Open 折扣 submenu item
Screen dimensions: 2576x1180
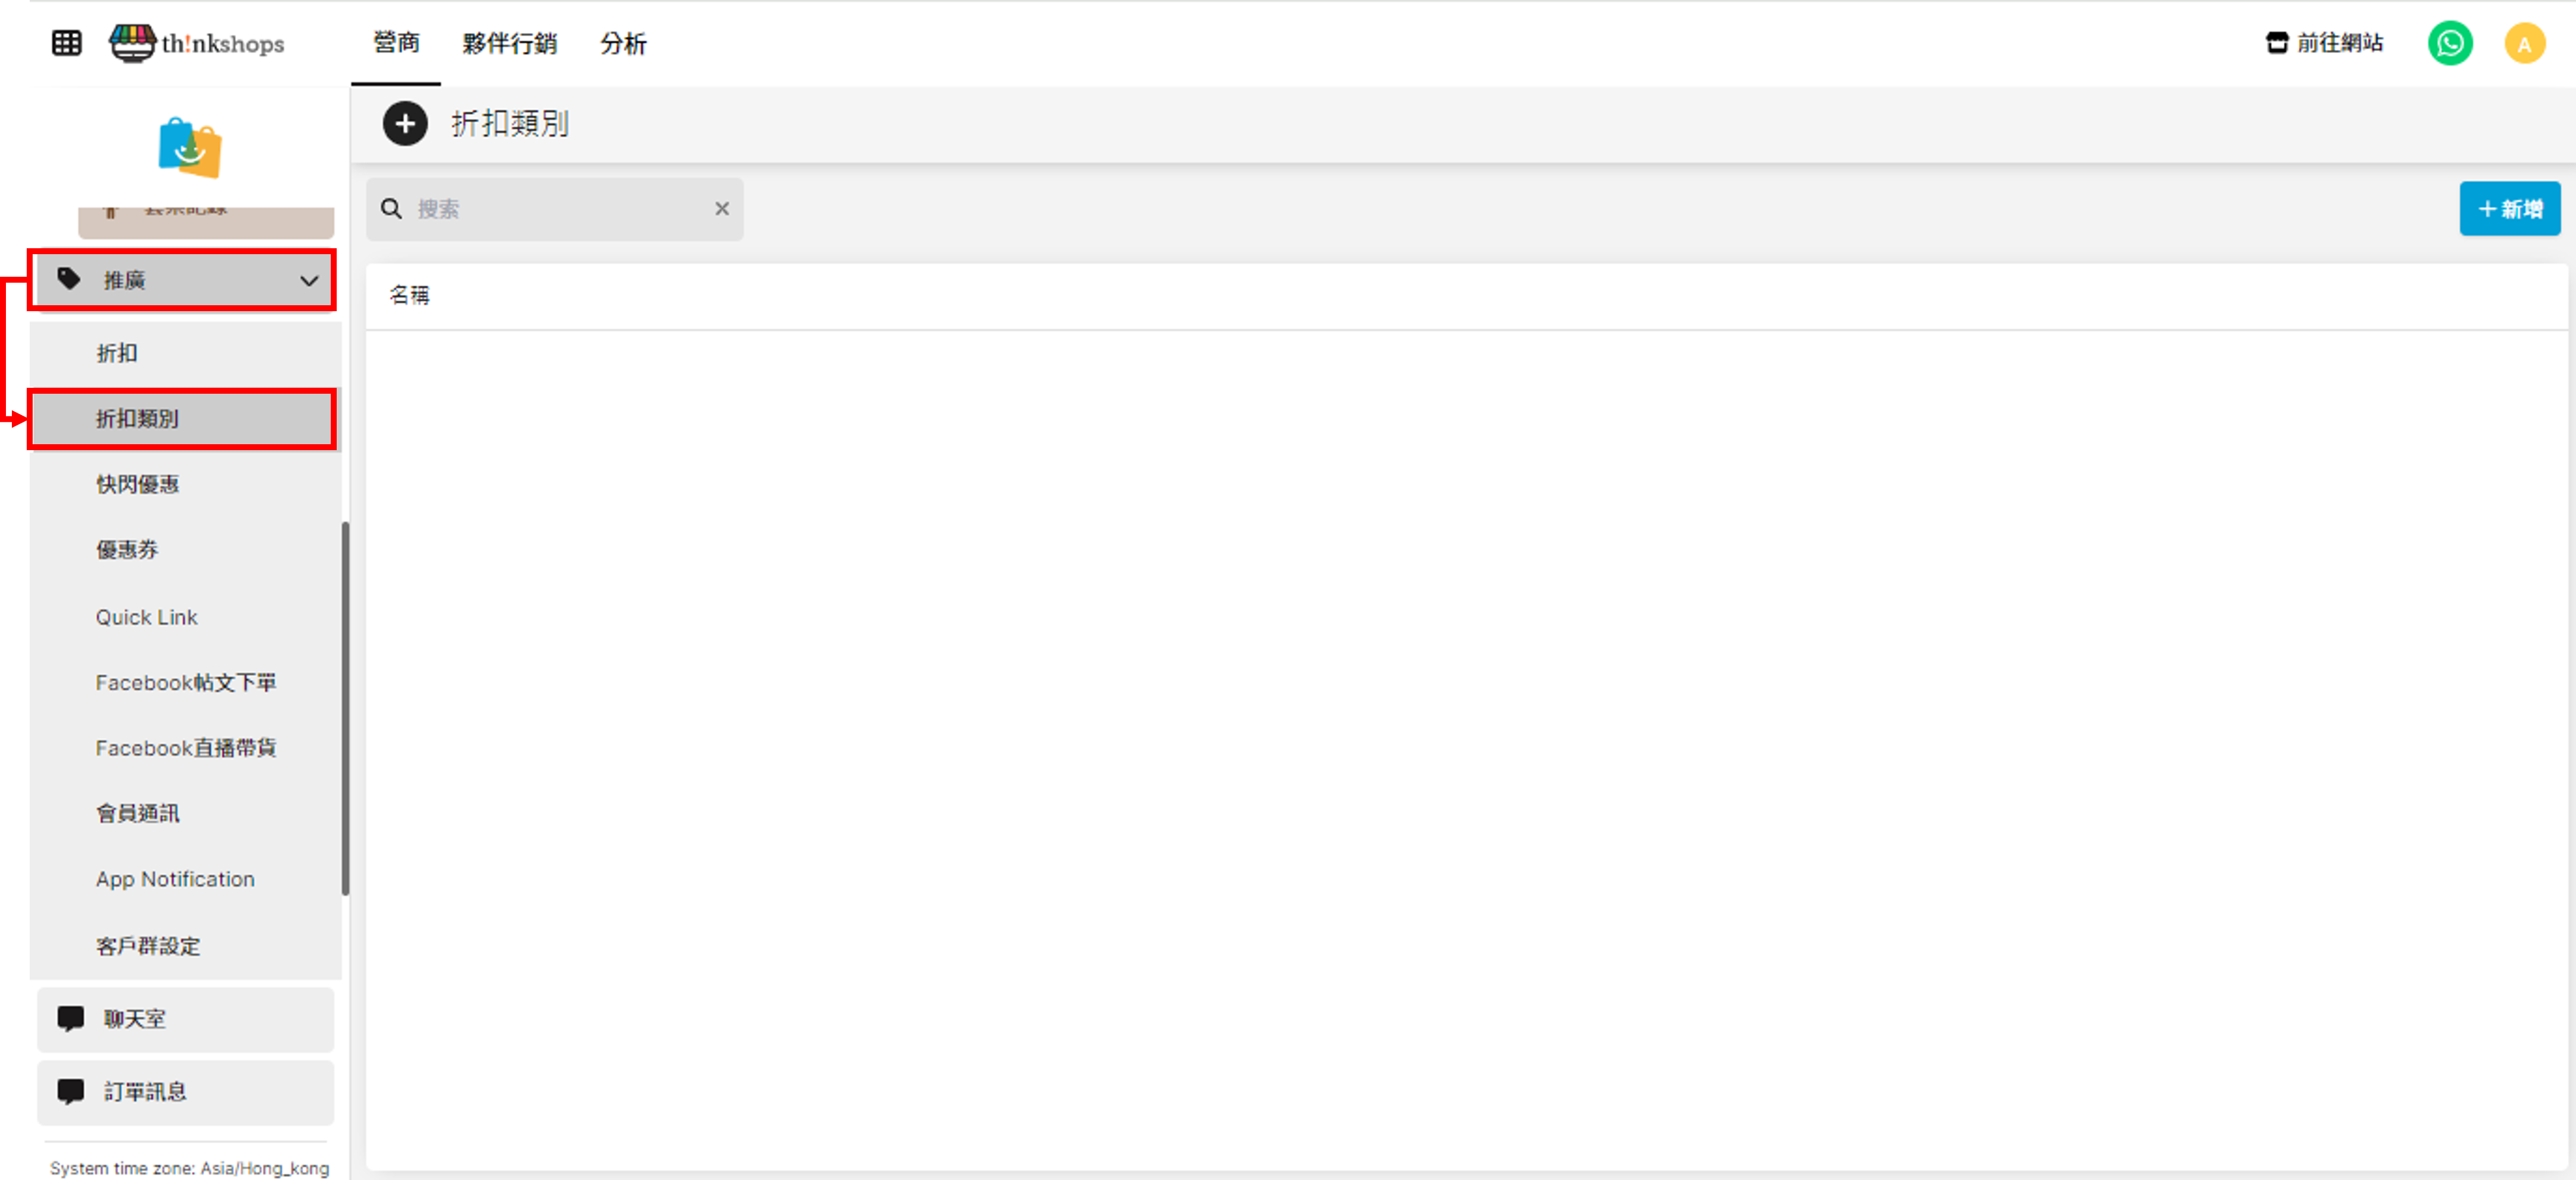pyautogui.click(x=117, y=353)
